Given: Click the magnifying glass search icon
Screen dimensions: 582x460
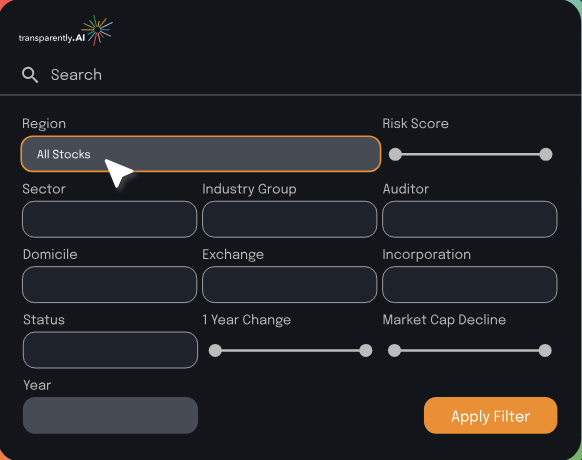Looking at the screenshot, I should click(30, 75).
